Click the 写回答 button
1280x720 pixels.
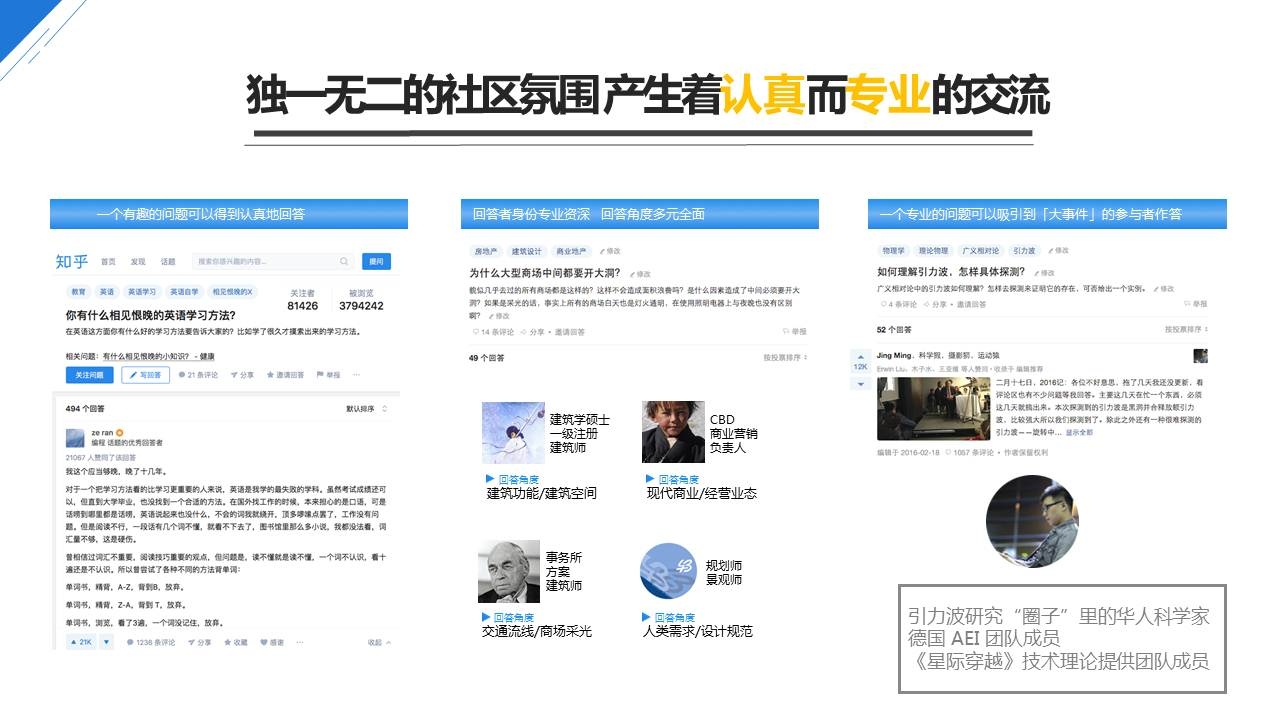146,375
